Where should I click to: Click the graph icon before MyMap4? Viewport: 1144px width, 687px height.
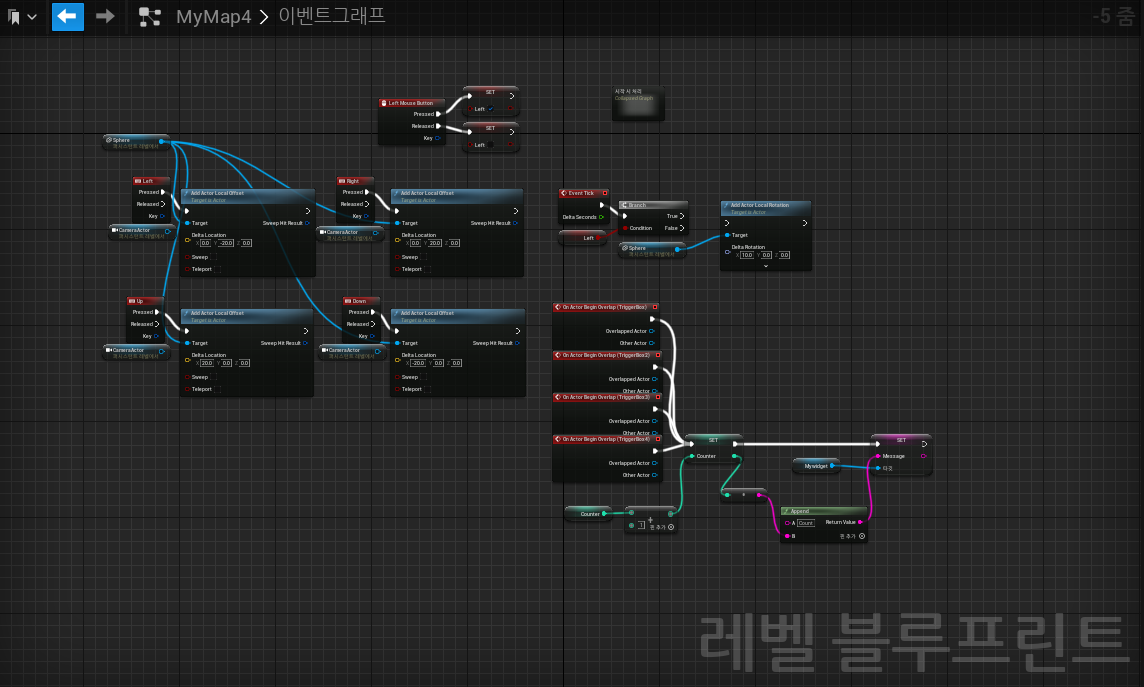pos(150,17)
